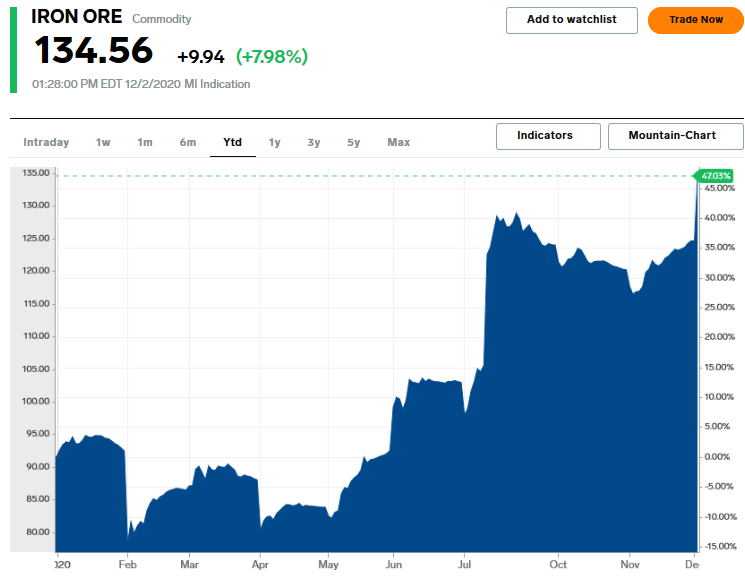
Task: Select the 1w time range
Action: (103, 142)
